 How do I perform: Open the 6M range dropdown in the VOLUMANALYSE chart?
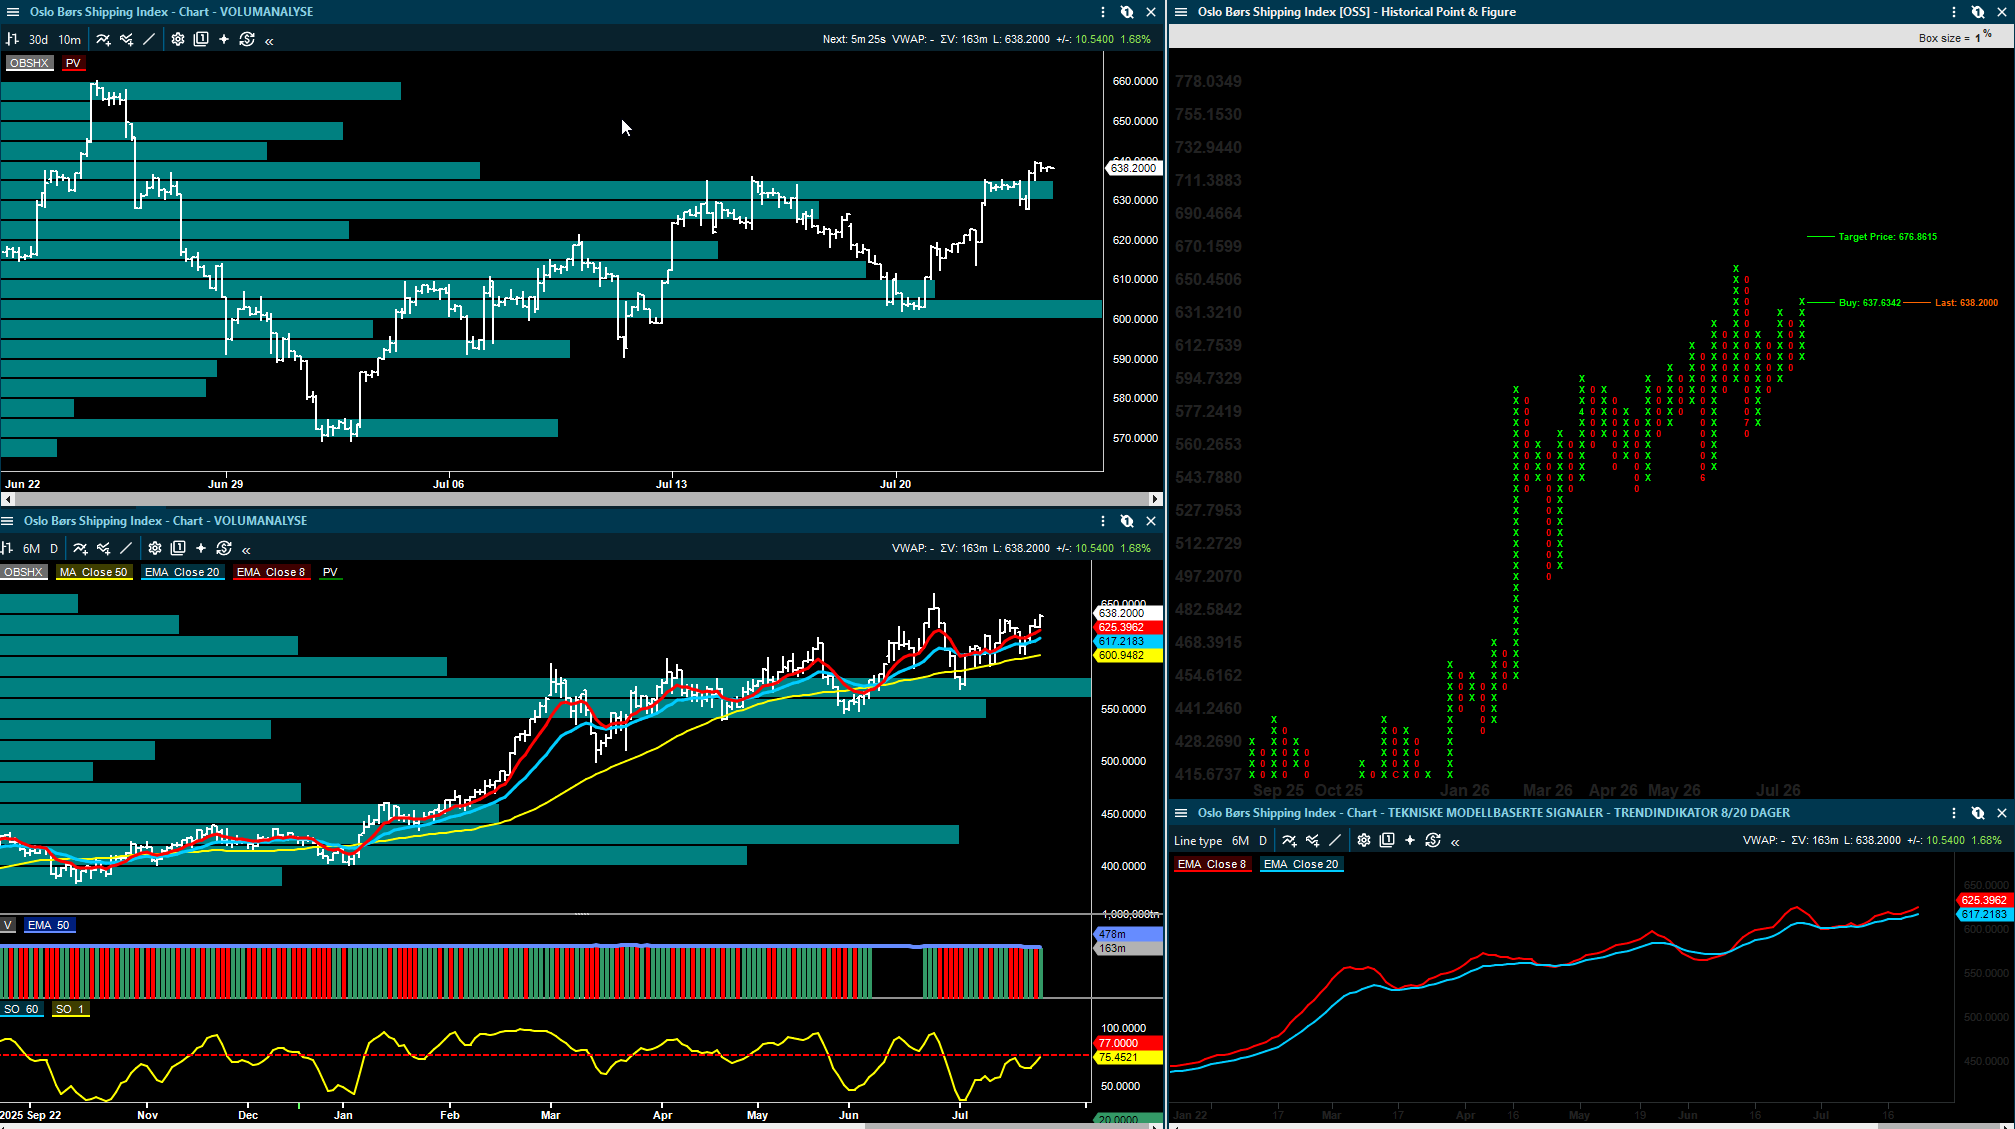(32, 549)
